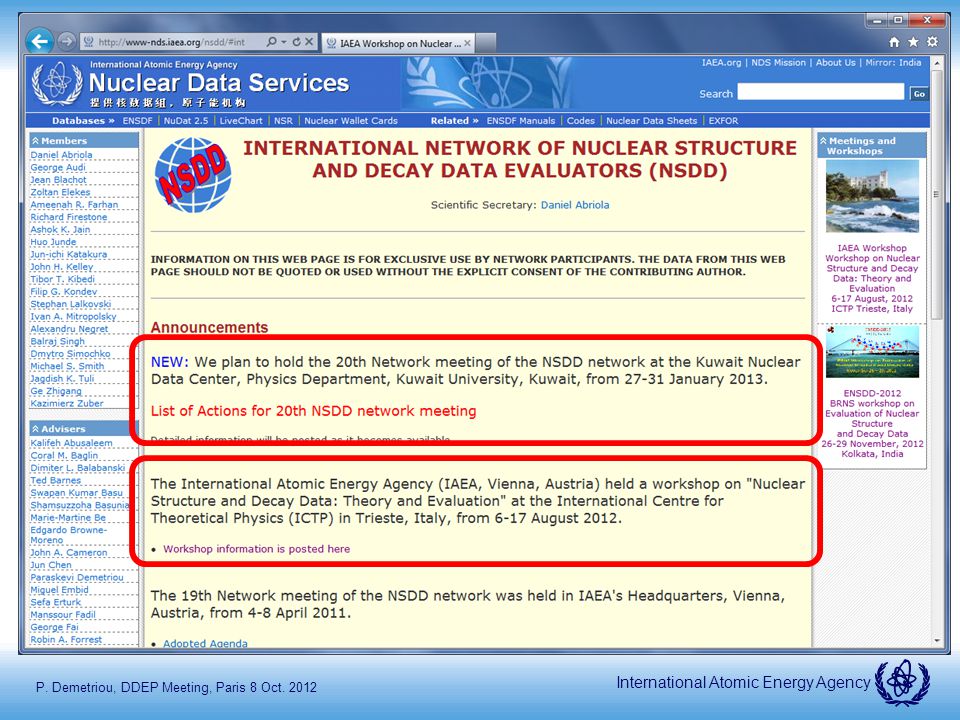Screen dimensions: 960x720
Task: Open member Richard Firestone
Action: (69, 217)
